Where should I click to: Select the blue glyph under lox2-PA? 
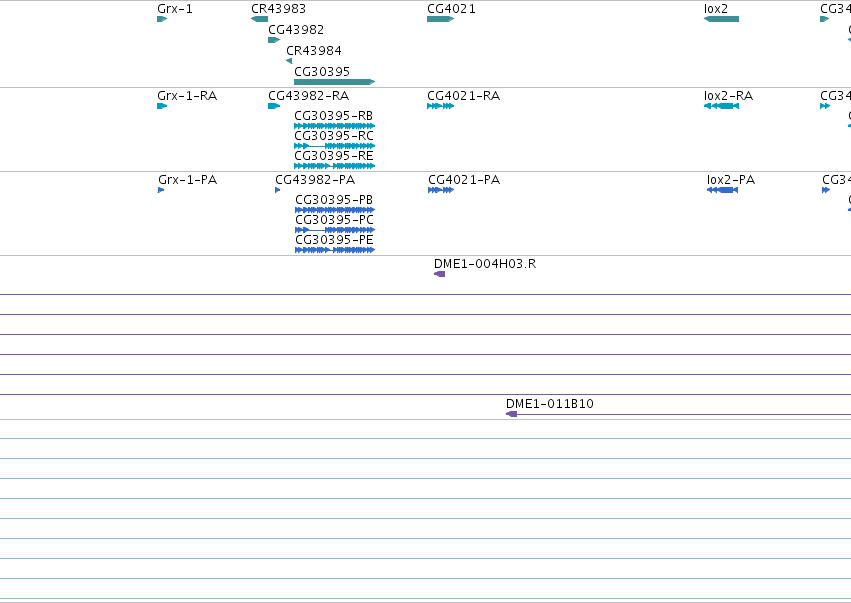[722, 190]
